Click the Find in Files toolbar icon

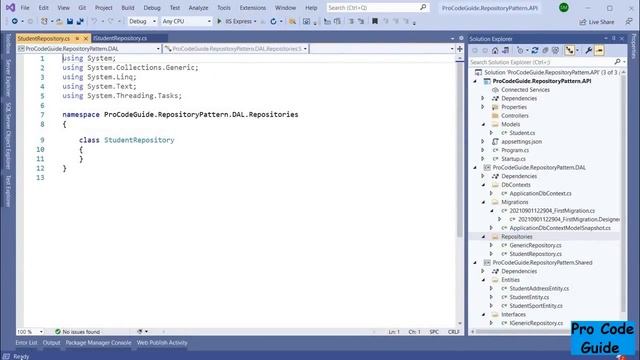click(x=292, y=21)
